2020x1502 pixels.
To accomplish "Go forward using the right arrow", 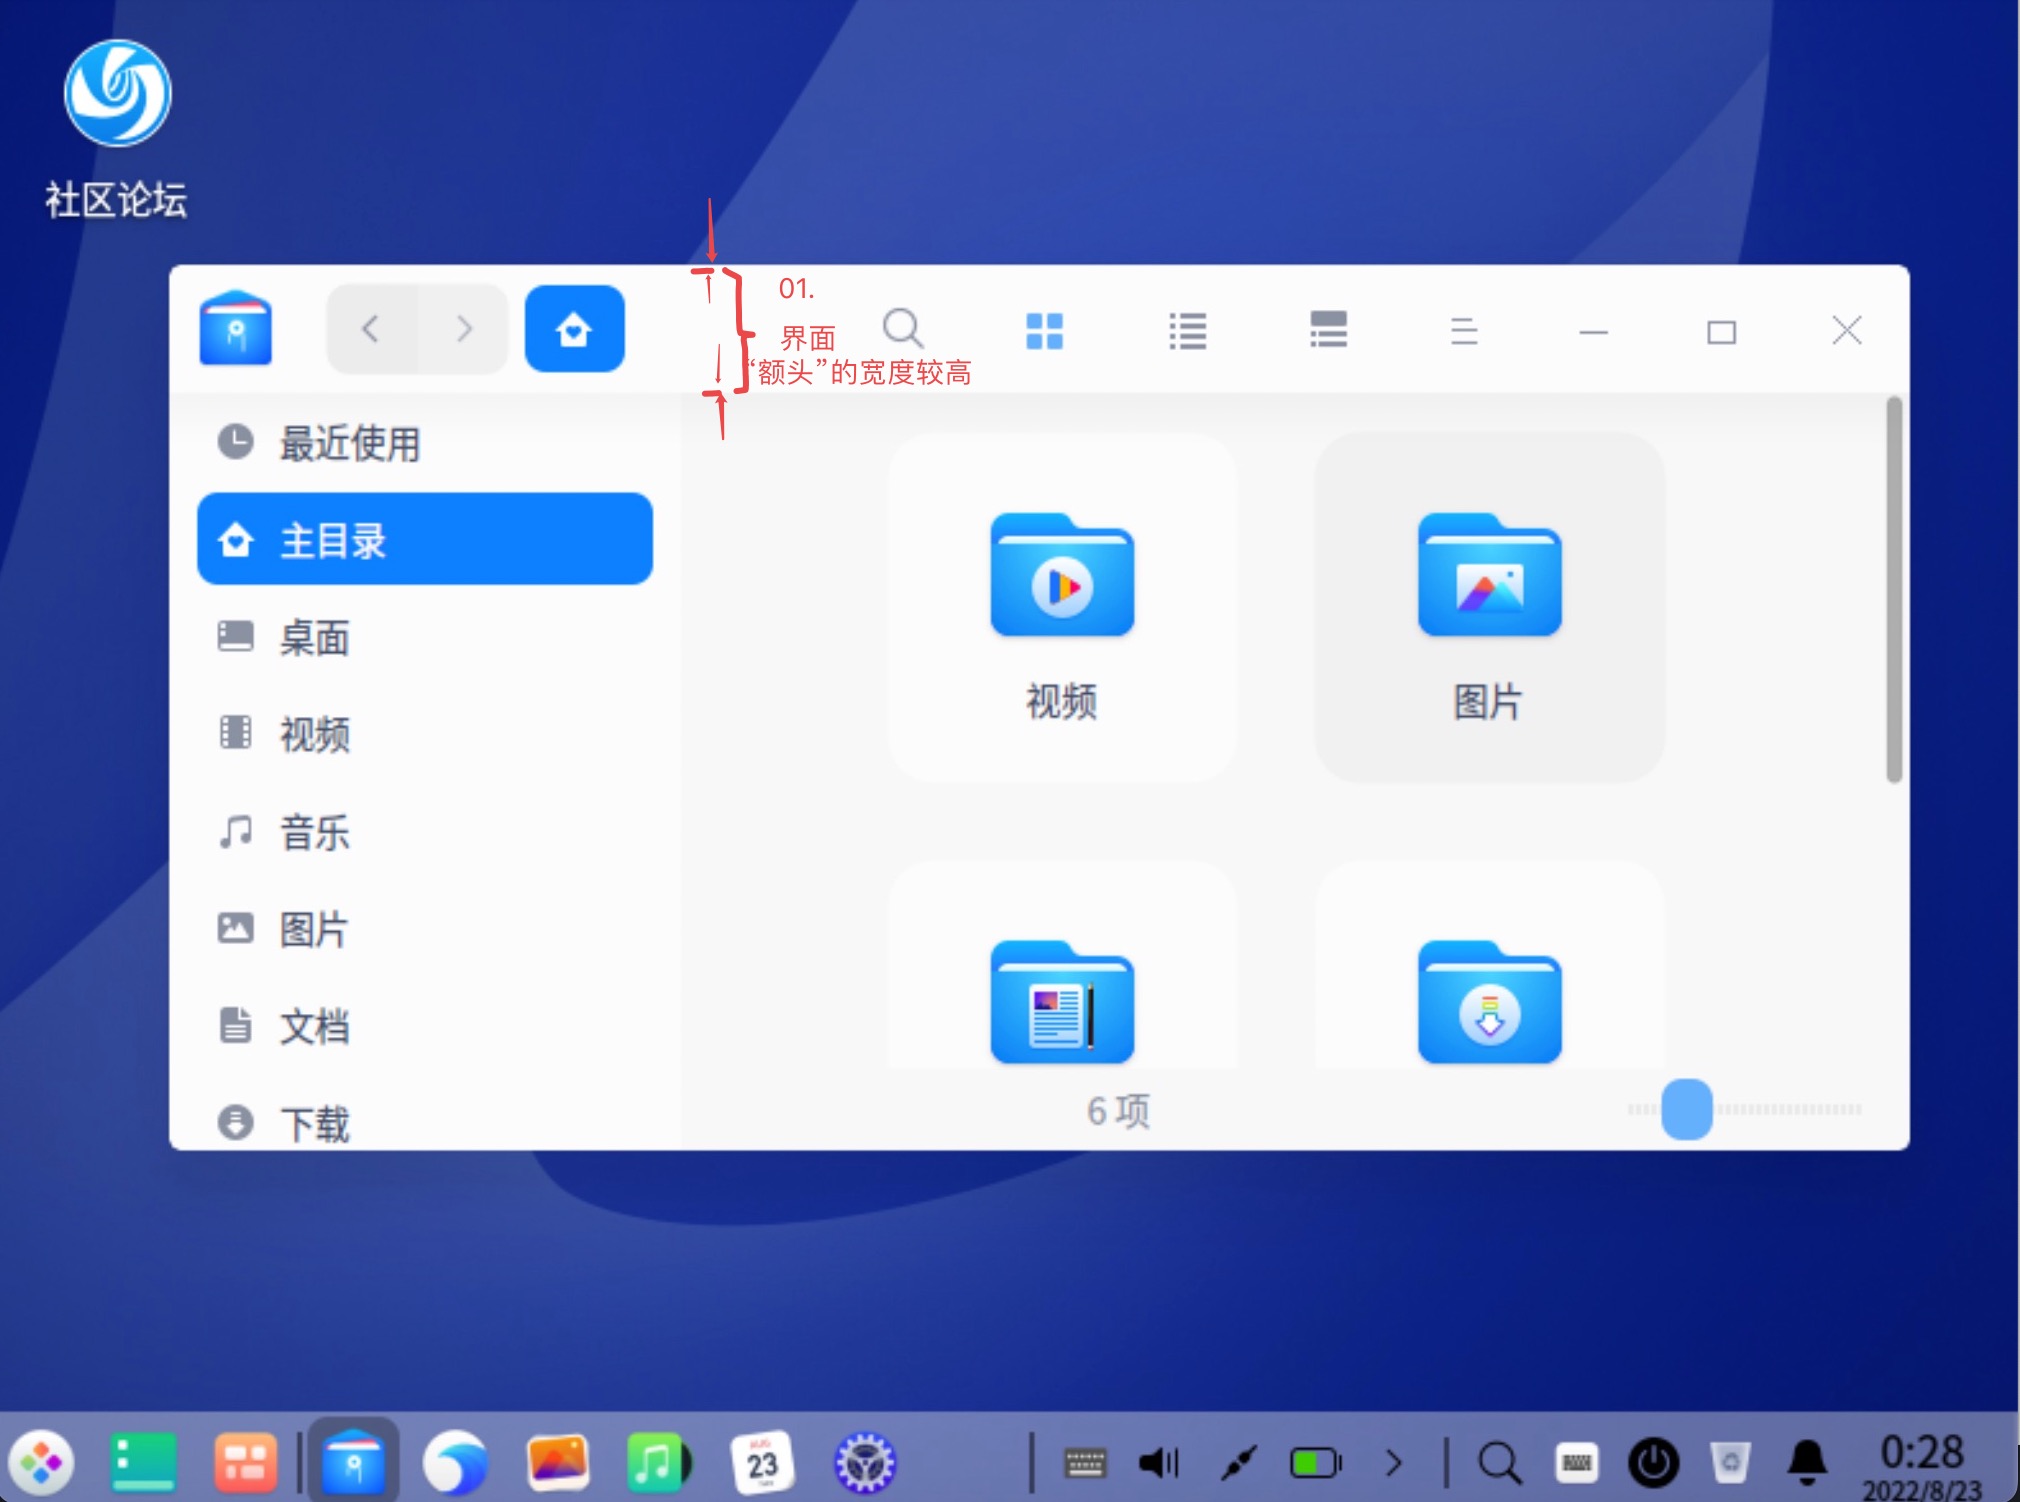I will [463, 329].
